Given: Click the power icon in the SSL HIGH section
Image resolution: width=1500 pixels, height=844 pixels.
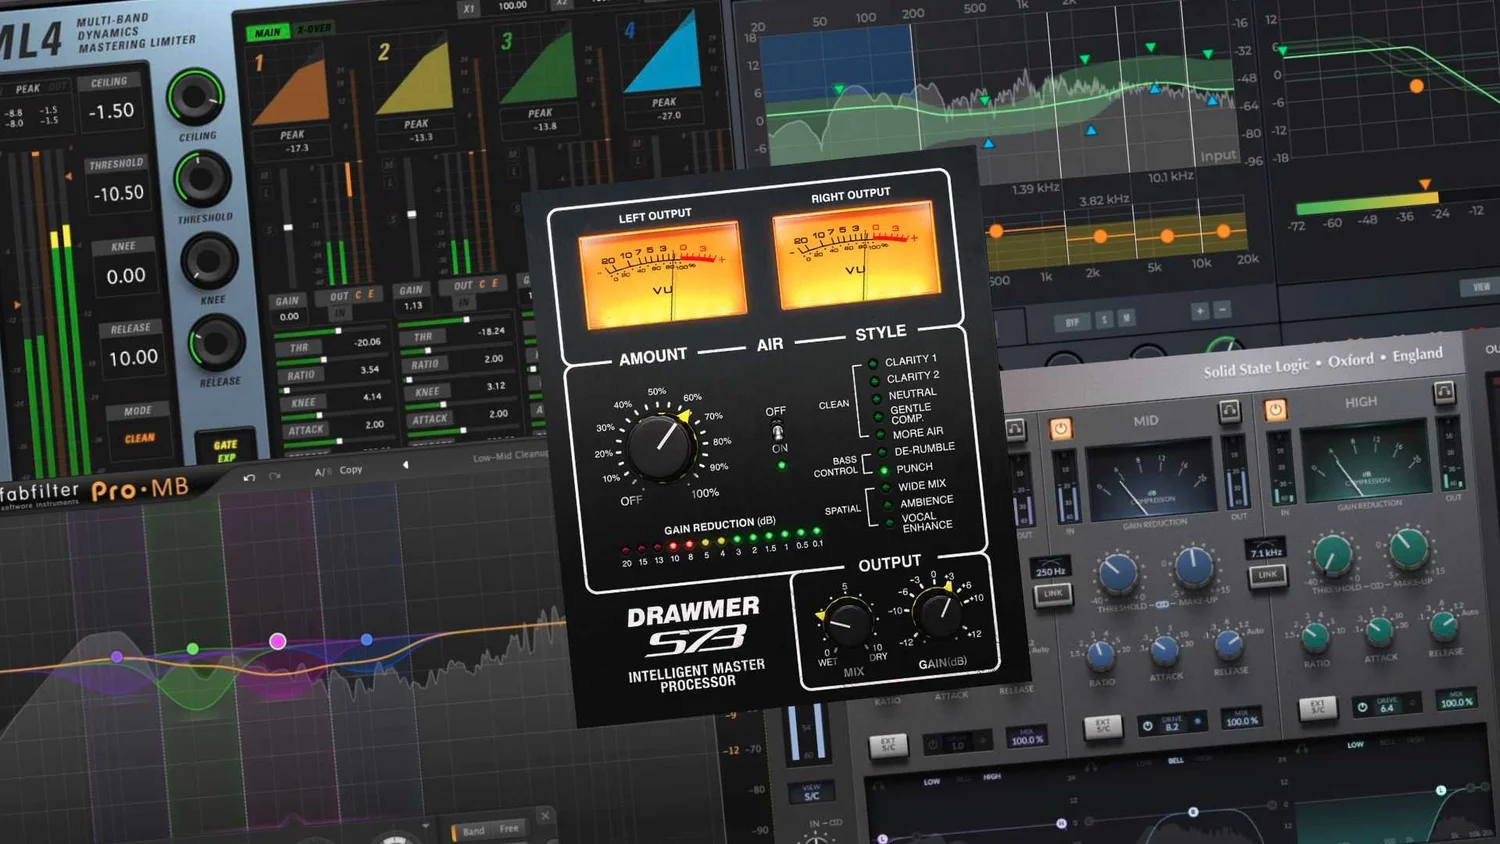Looking at the screenshot, I should pyautogui.click(x=1276, y=410).
